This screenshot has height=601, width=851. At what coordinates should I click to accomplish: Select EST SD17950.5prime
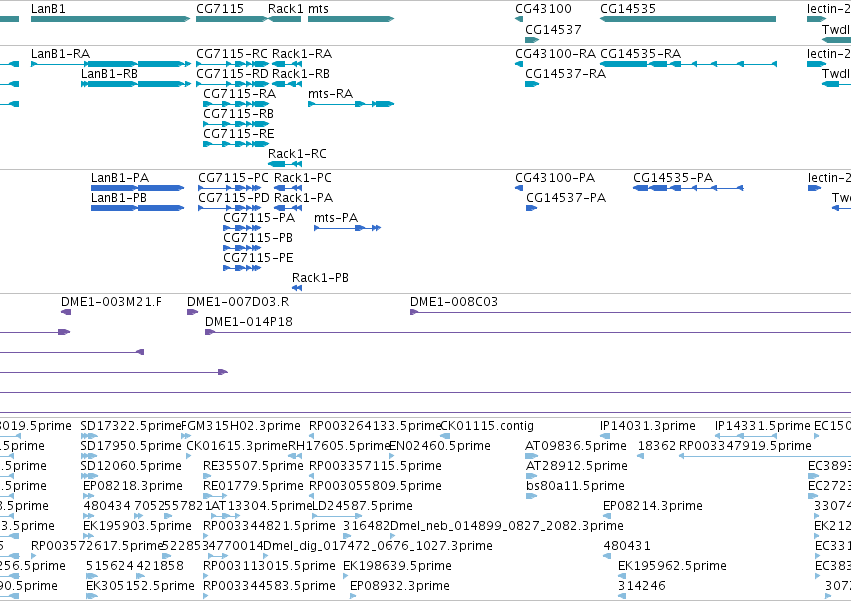(89, 456)
